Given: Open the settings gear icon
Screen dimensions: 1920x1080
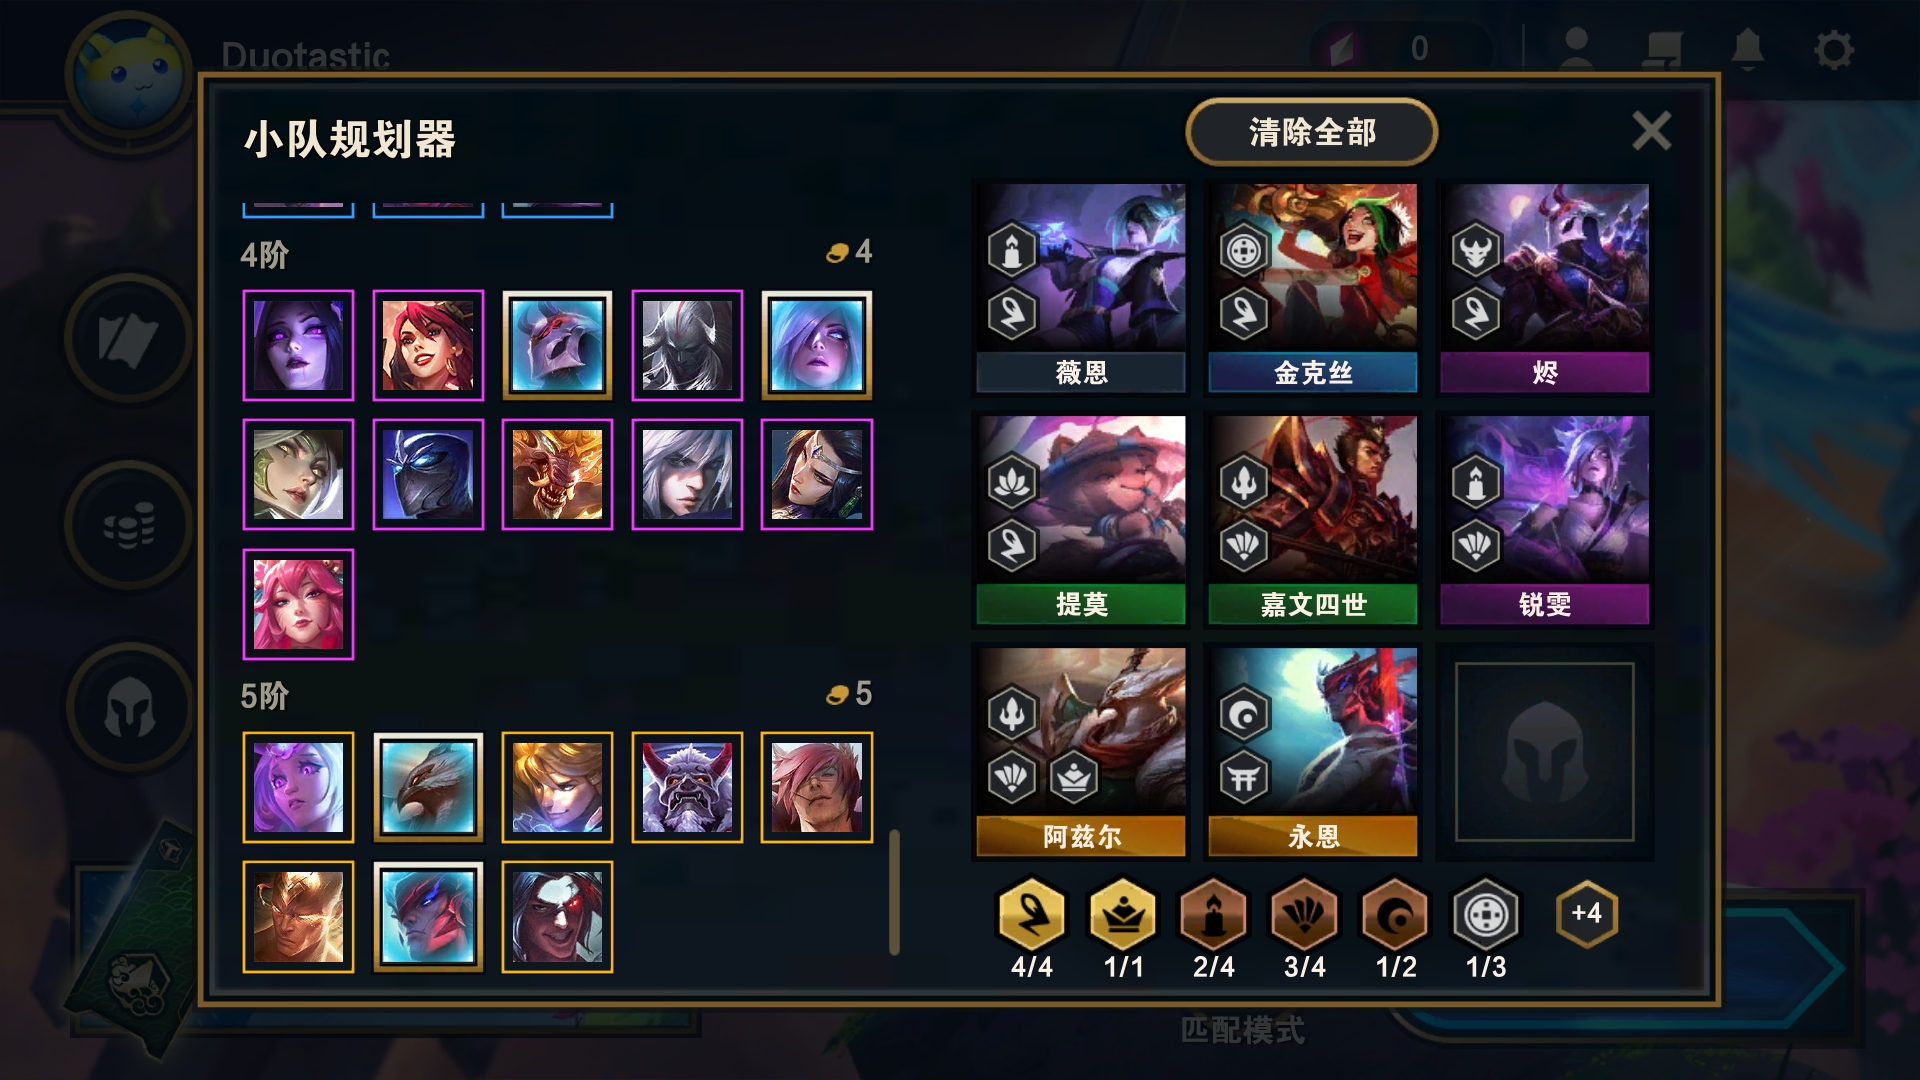Looking at the screenshot, I should [x=1833, y=49].
